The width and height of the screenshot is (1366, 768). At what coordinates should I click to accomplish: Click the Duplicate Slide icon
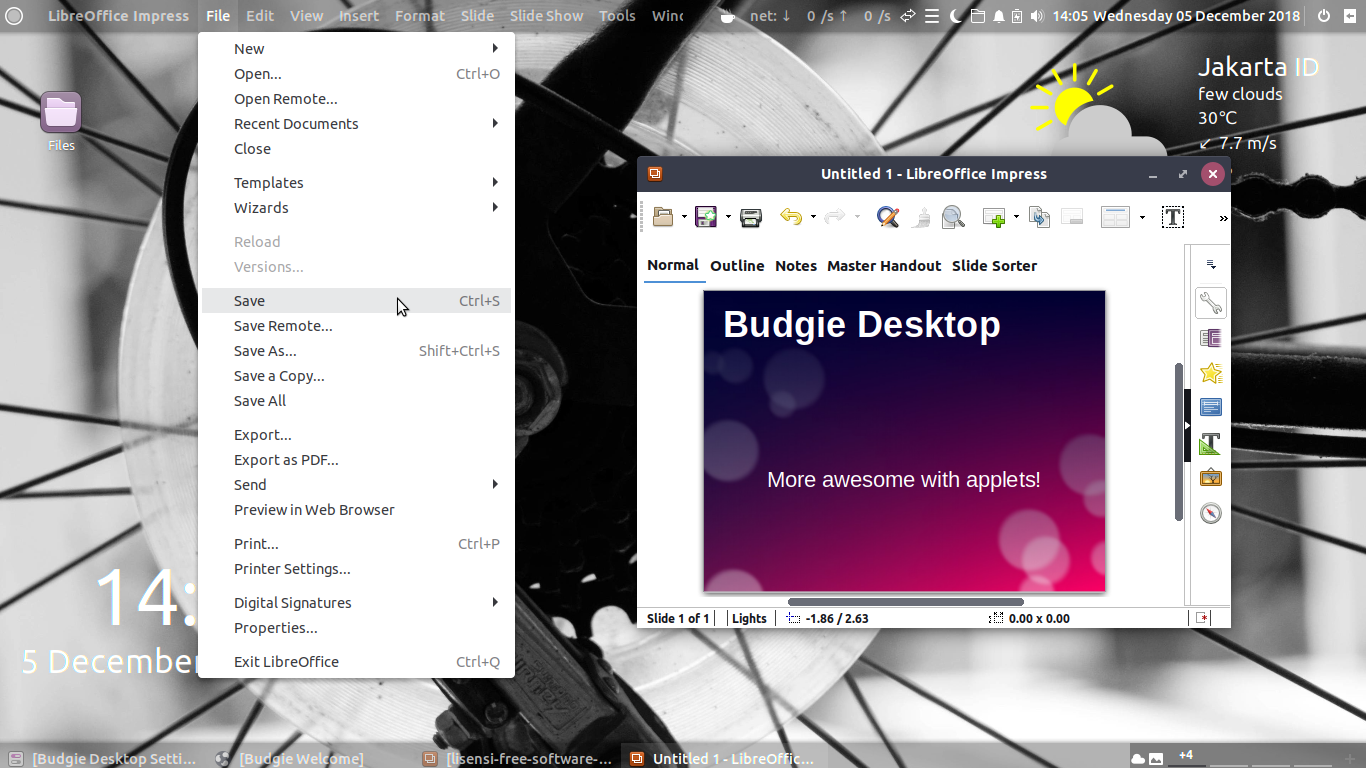tap(1040, 217)
